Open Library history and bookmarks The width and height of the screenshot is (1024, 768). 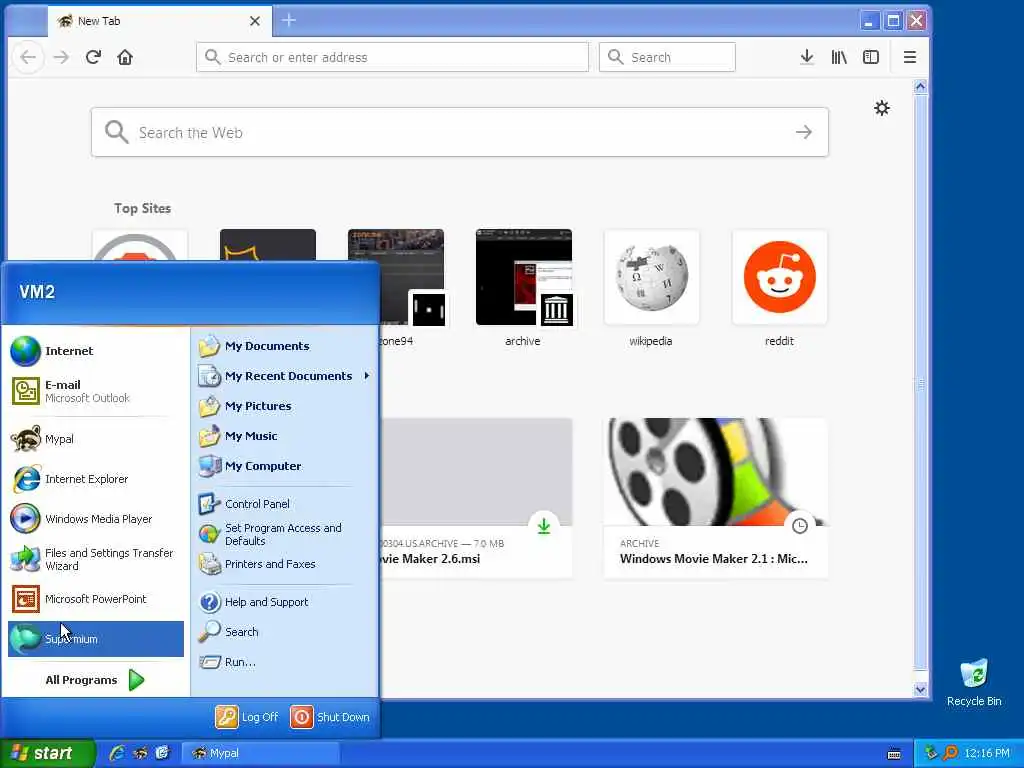click(839, 57)
